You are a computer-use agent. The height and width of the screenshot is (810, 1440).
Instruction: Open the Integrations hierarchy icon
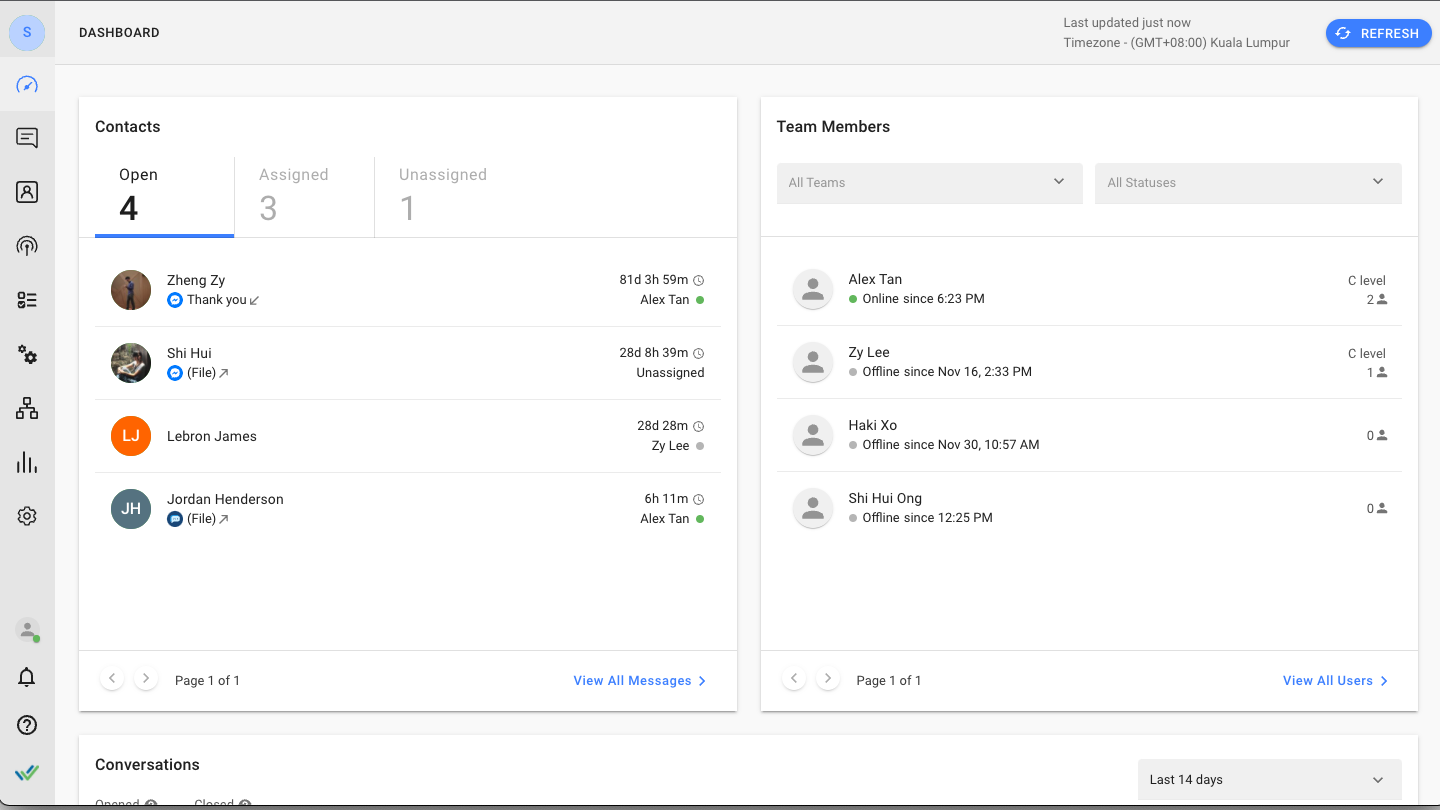point(27,408)
